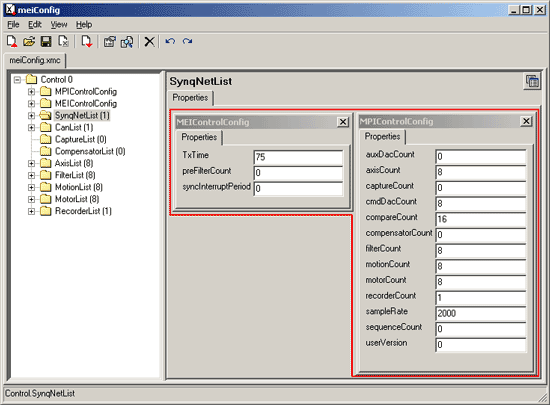
Task: Click the properties window toolbar icon
Action: (x=109, y=42)
